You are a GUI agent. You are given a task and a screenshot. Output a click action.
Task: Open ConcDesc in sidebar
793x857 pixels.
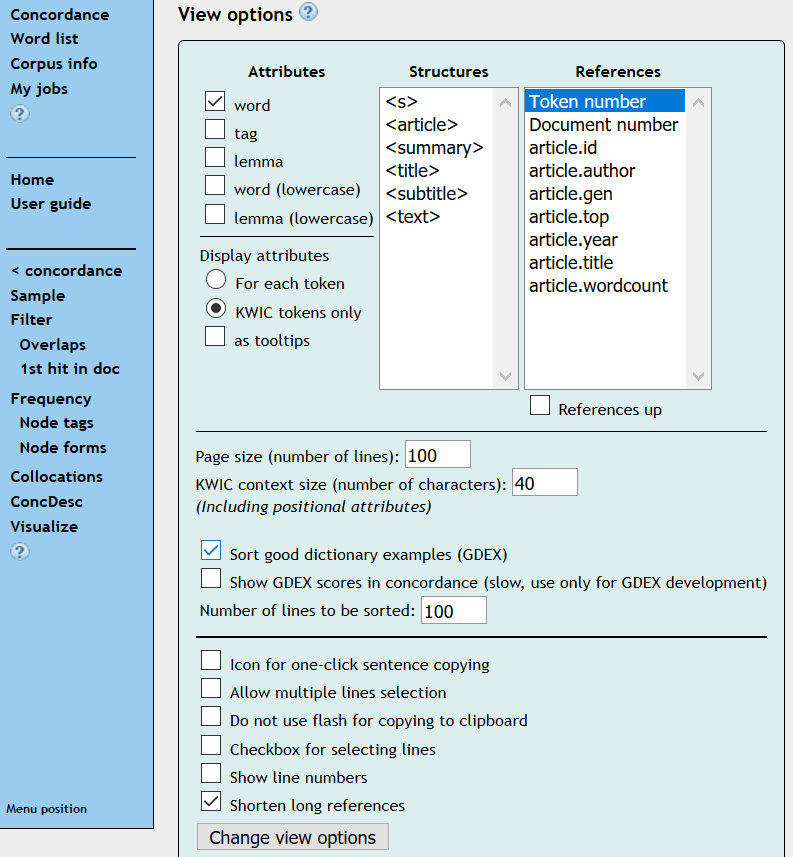tap(46, 501)
